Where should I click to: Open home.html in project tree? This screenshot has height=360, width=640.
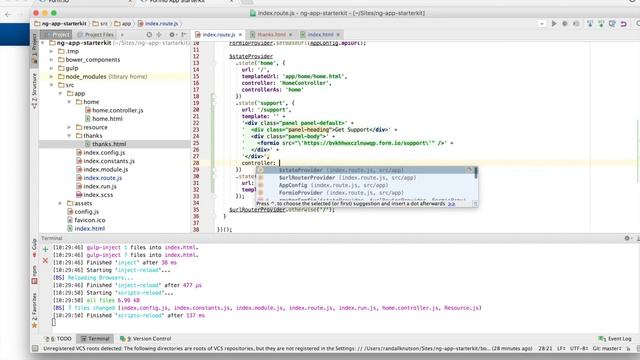click(103, 119)
